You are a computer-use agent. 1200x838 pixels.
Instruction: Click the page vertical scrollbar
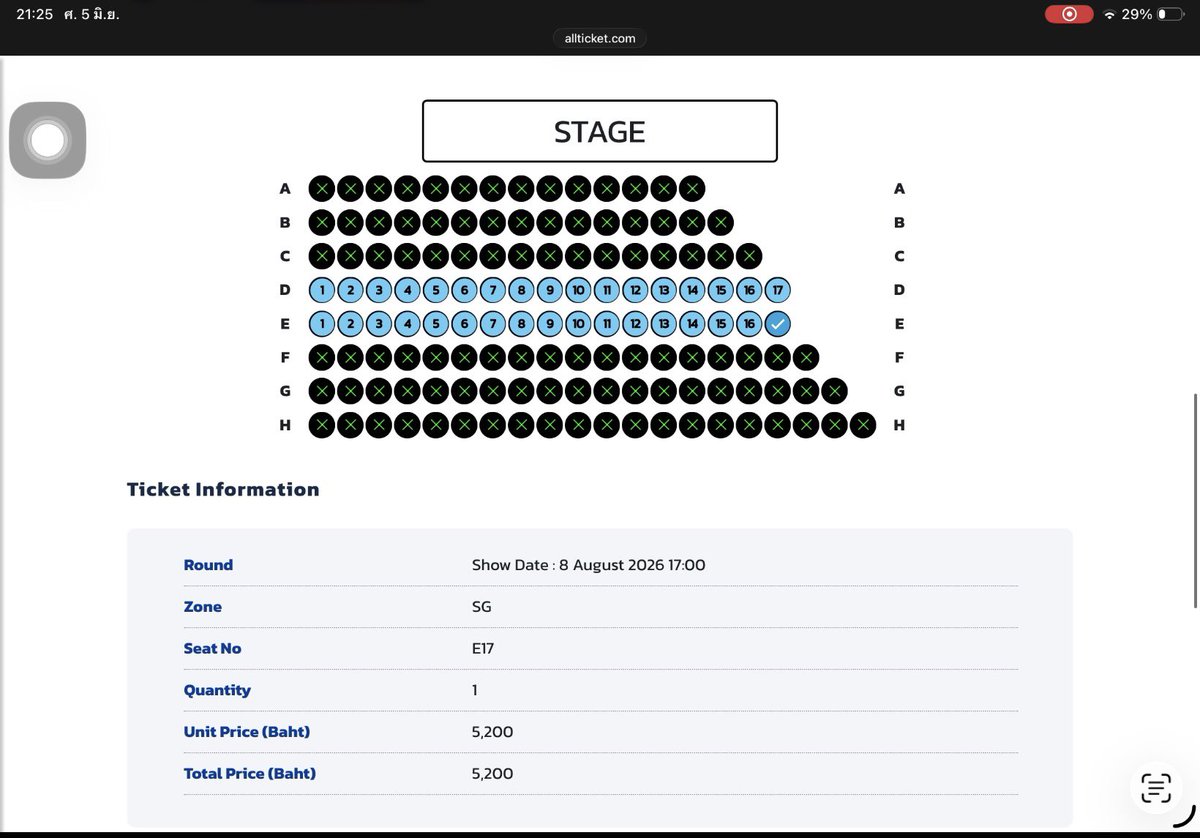click(1195, 500)
